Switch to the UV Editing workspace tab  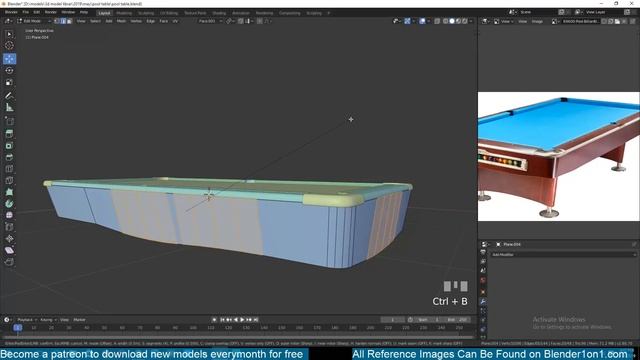coord(169,13)
